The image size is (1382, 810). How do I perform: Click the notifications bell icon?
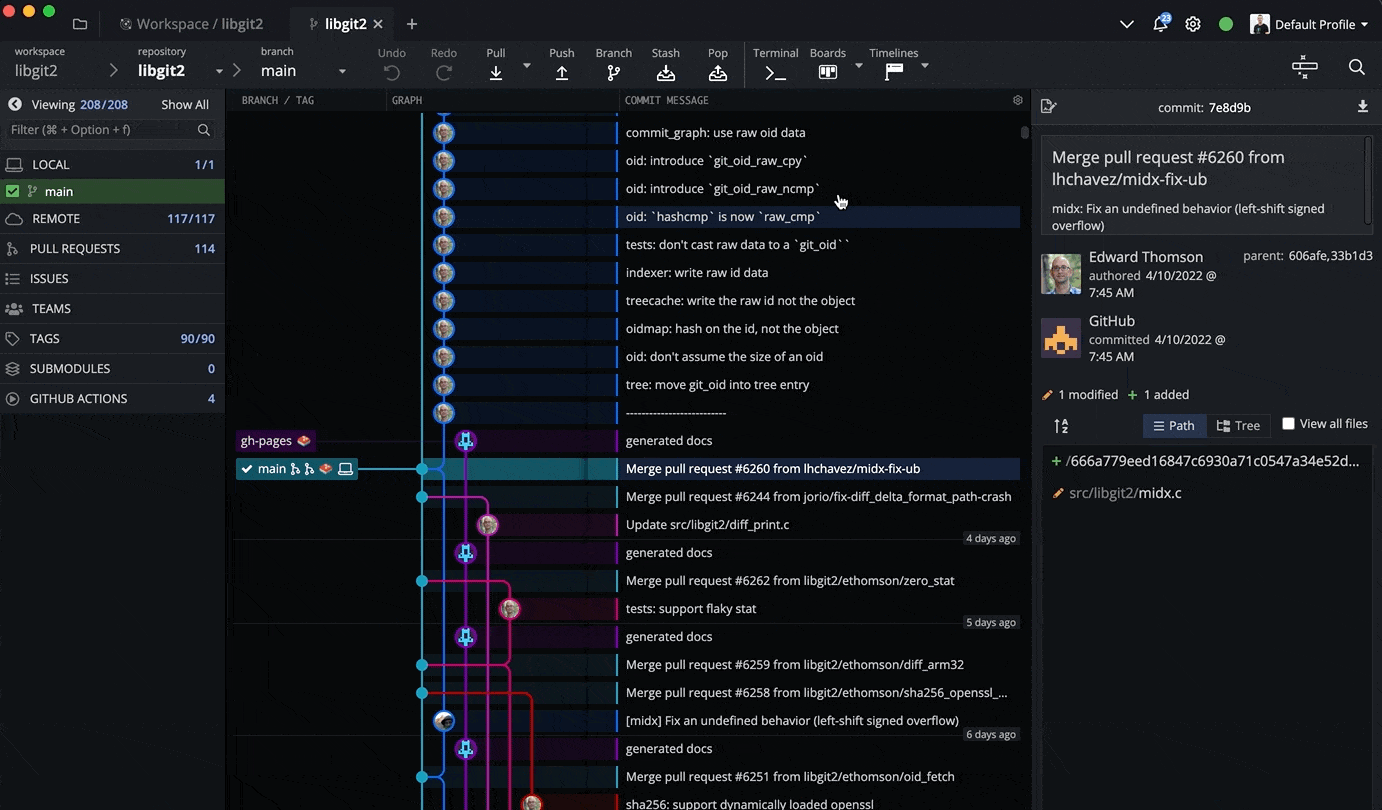pyautogui.click(x=1160, y=24)
